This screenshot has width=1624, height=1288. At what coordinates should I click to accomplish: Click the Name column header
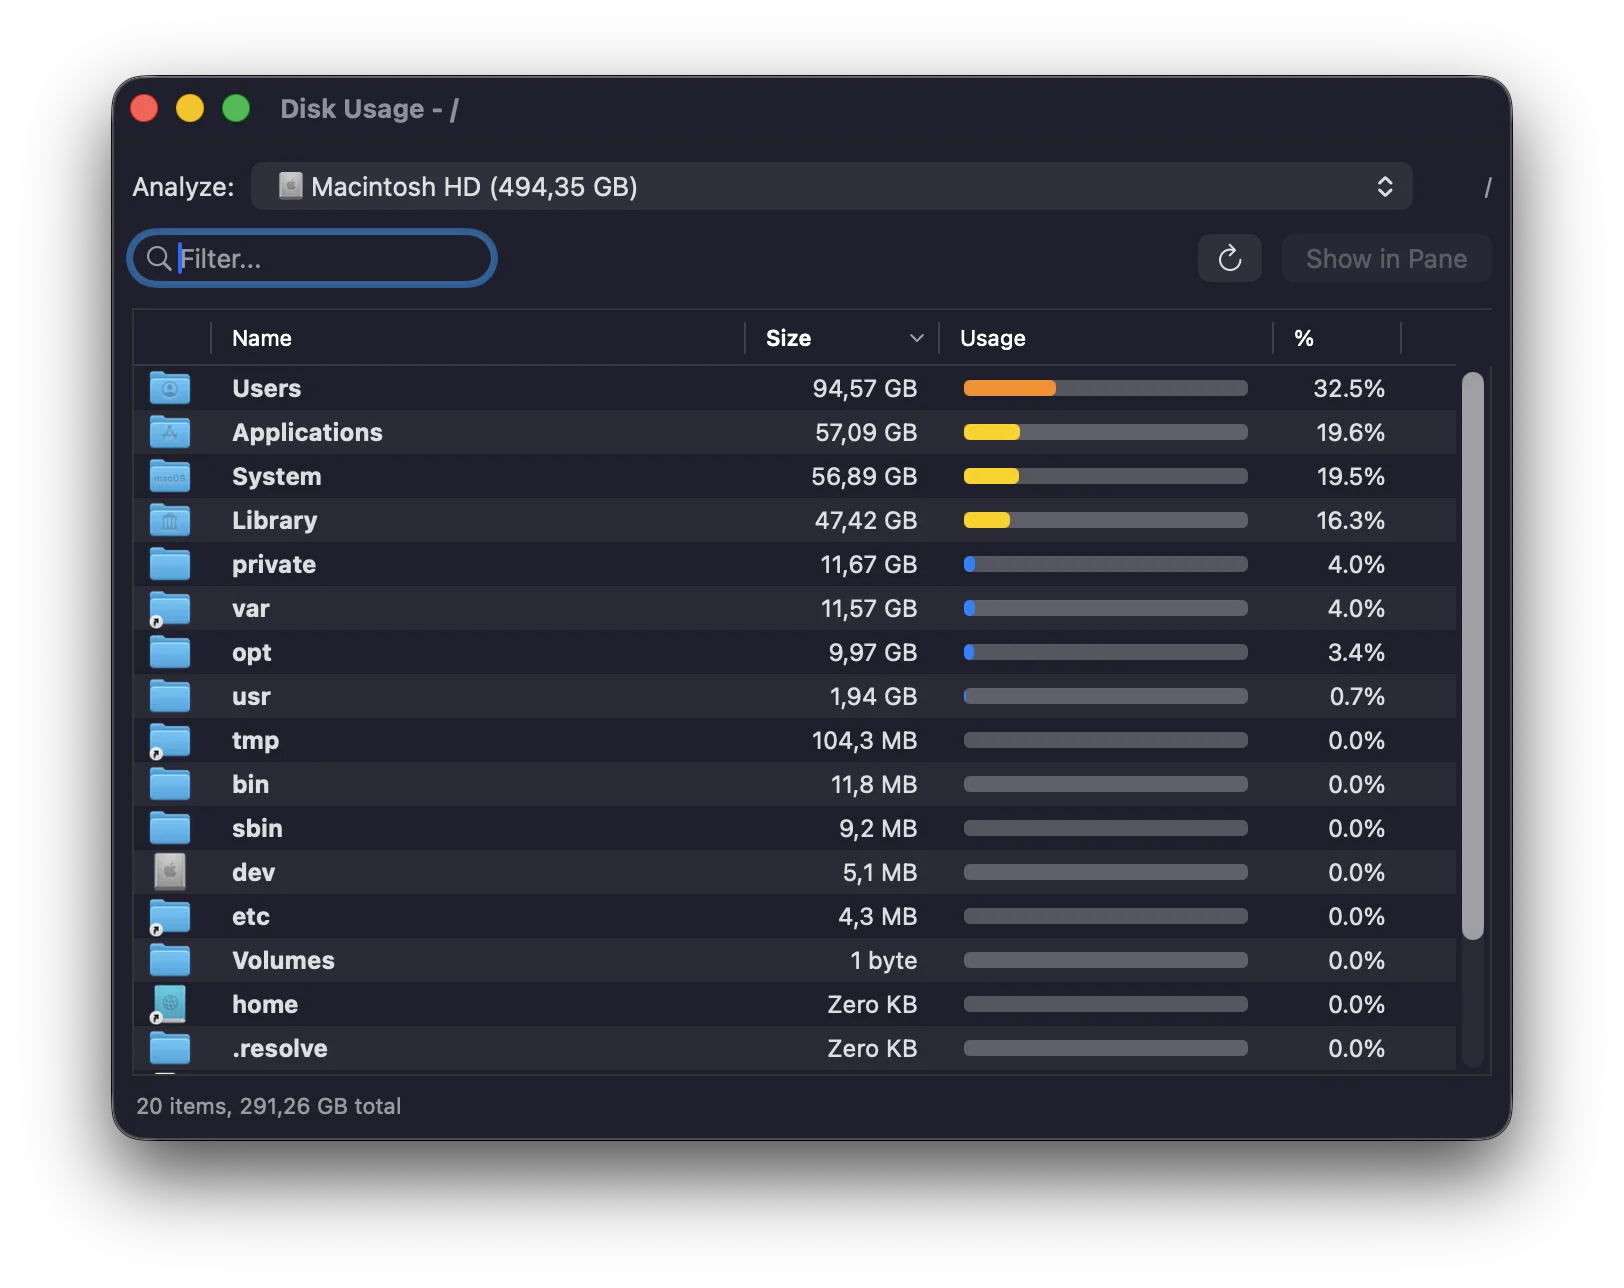(262, 338)
